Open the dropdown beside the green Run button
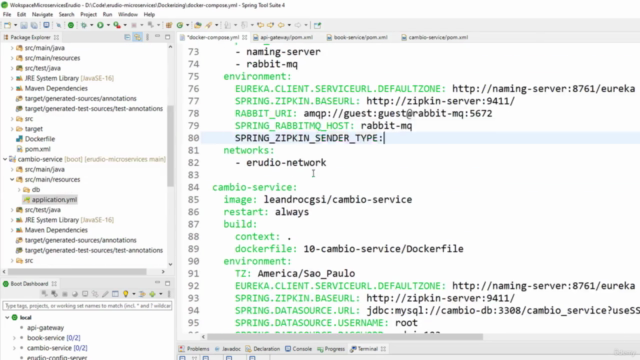This screenshot has height=360, width=640. [108, 25]
